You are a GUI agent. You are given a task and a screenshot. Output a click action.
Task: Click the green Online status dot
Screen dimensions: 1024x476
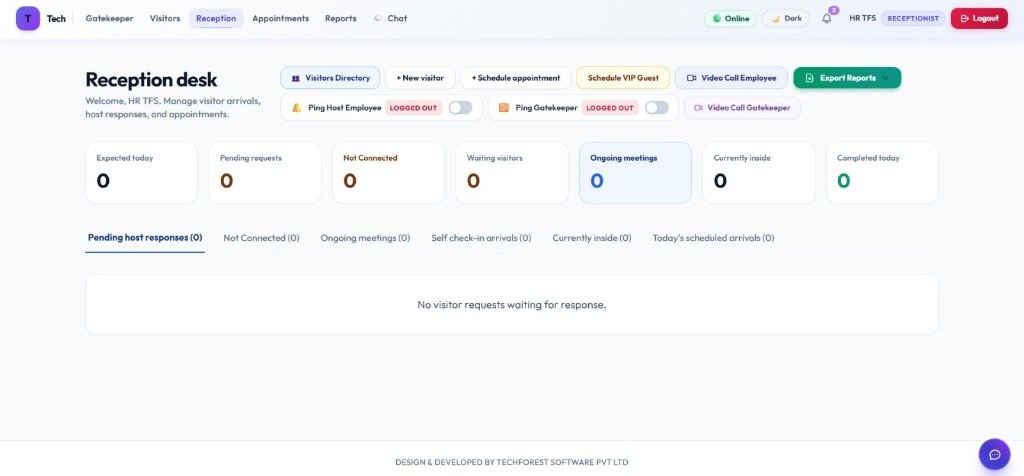tap(716, 18)
